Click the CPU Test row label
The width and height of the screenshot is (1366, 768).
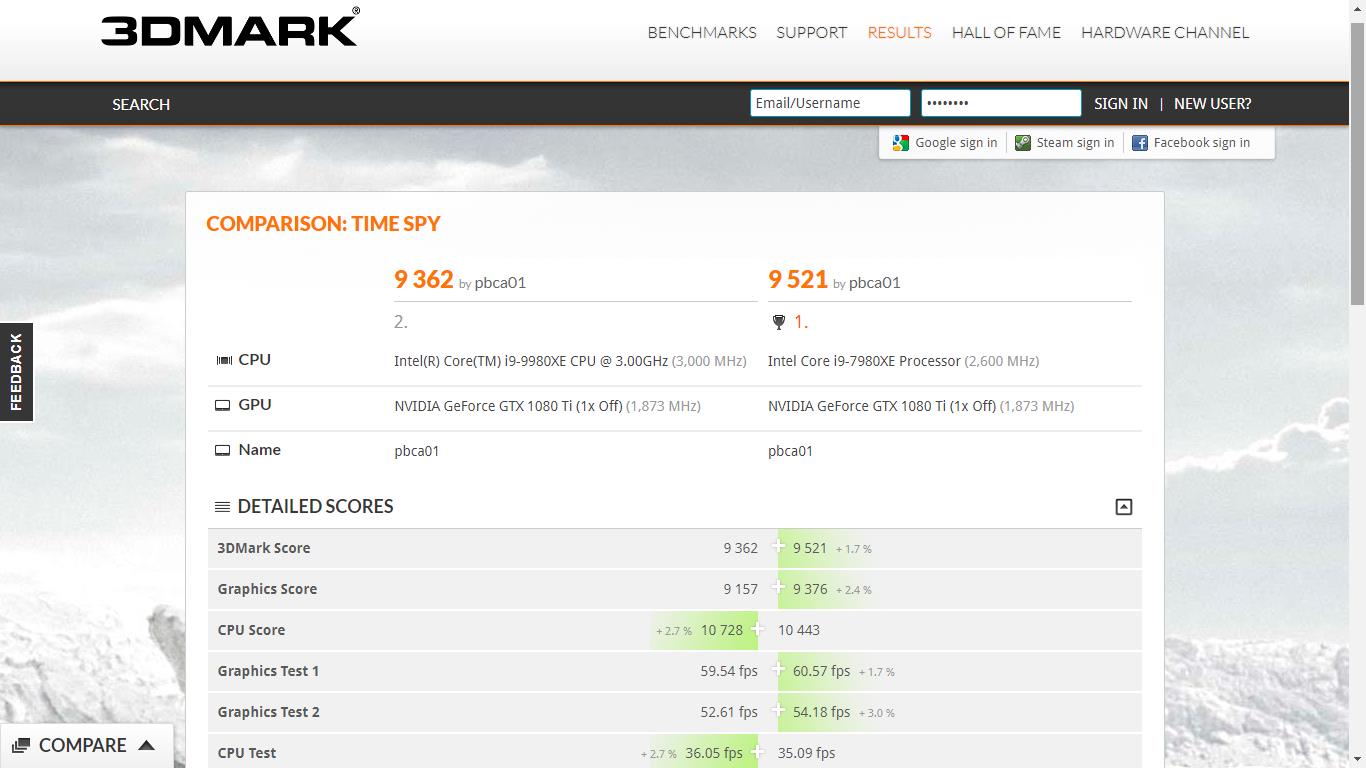tap(247, 753)
